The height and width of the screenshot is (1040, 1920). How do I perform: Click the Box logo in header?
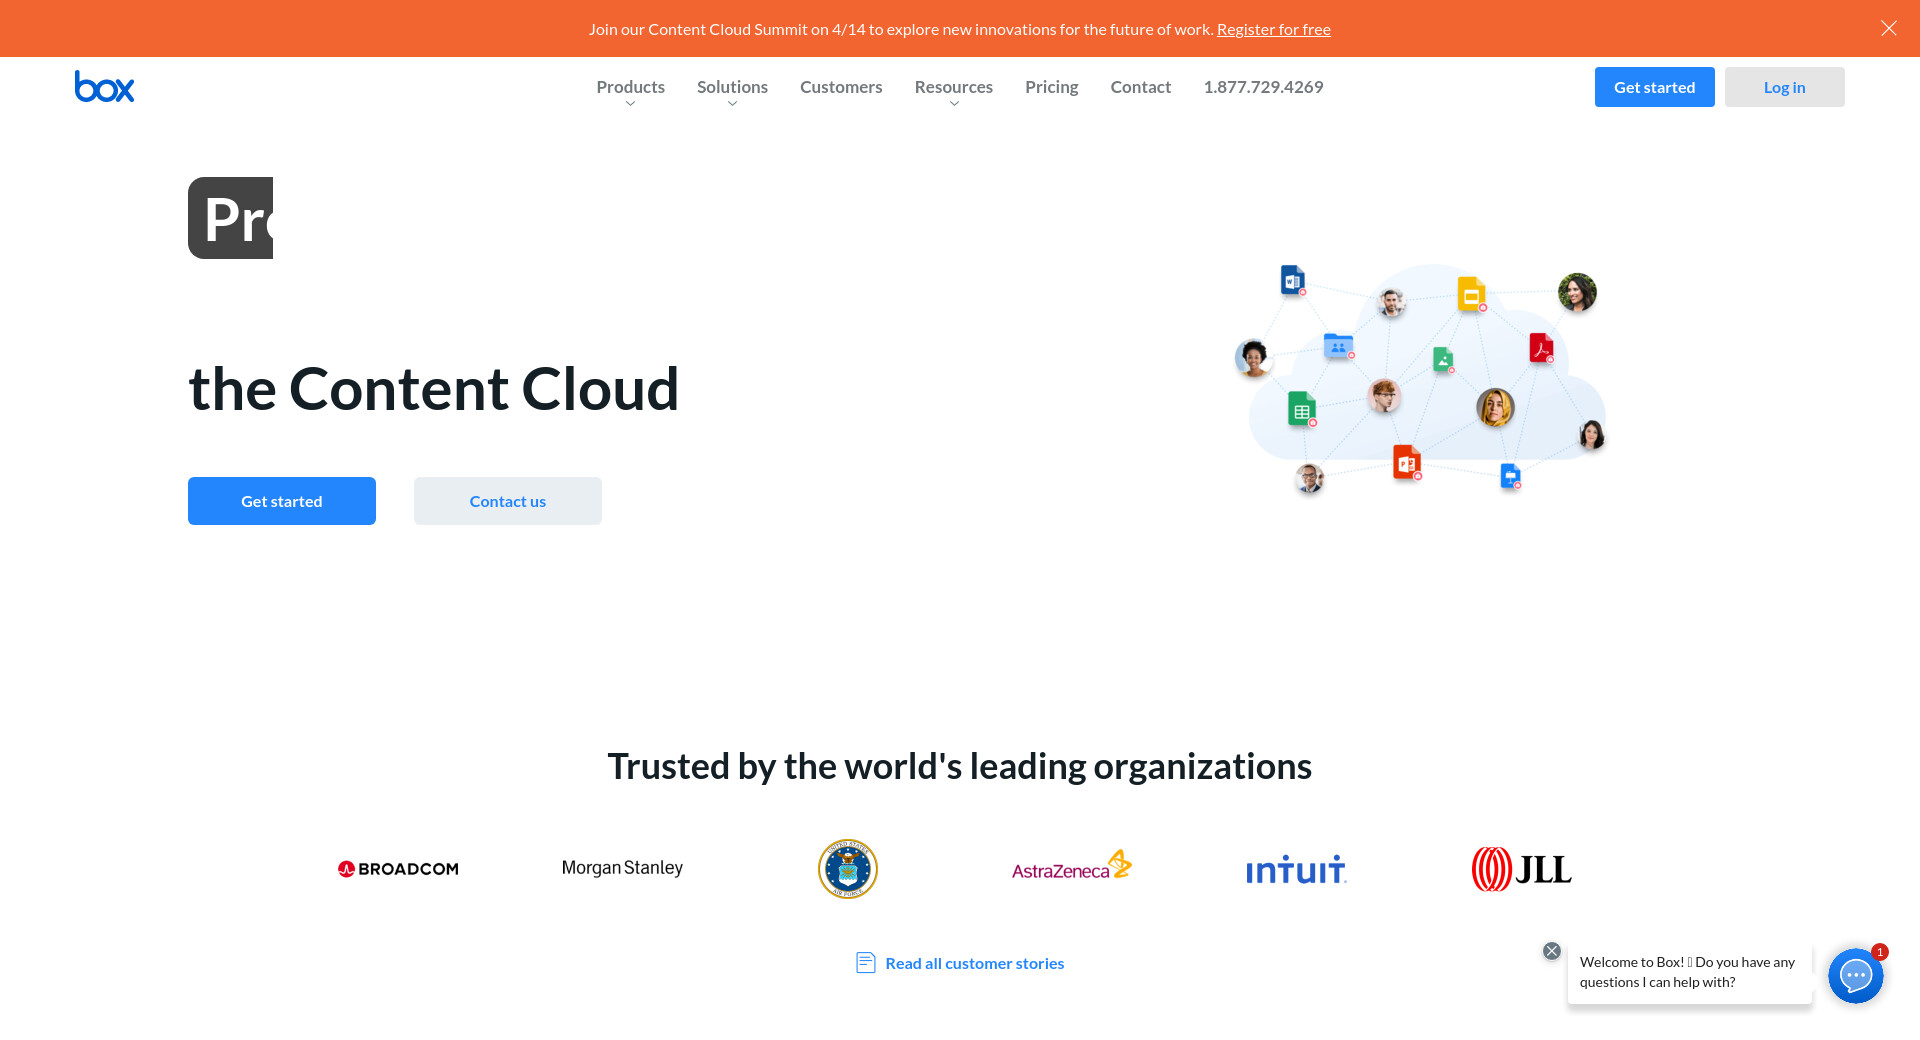[104, 87]
